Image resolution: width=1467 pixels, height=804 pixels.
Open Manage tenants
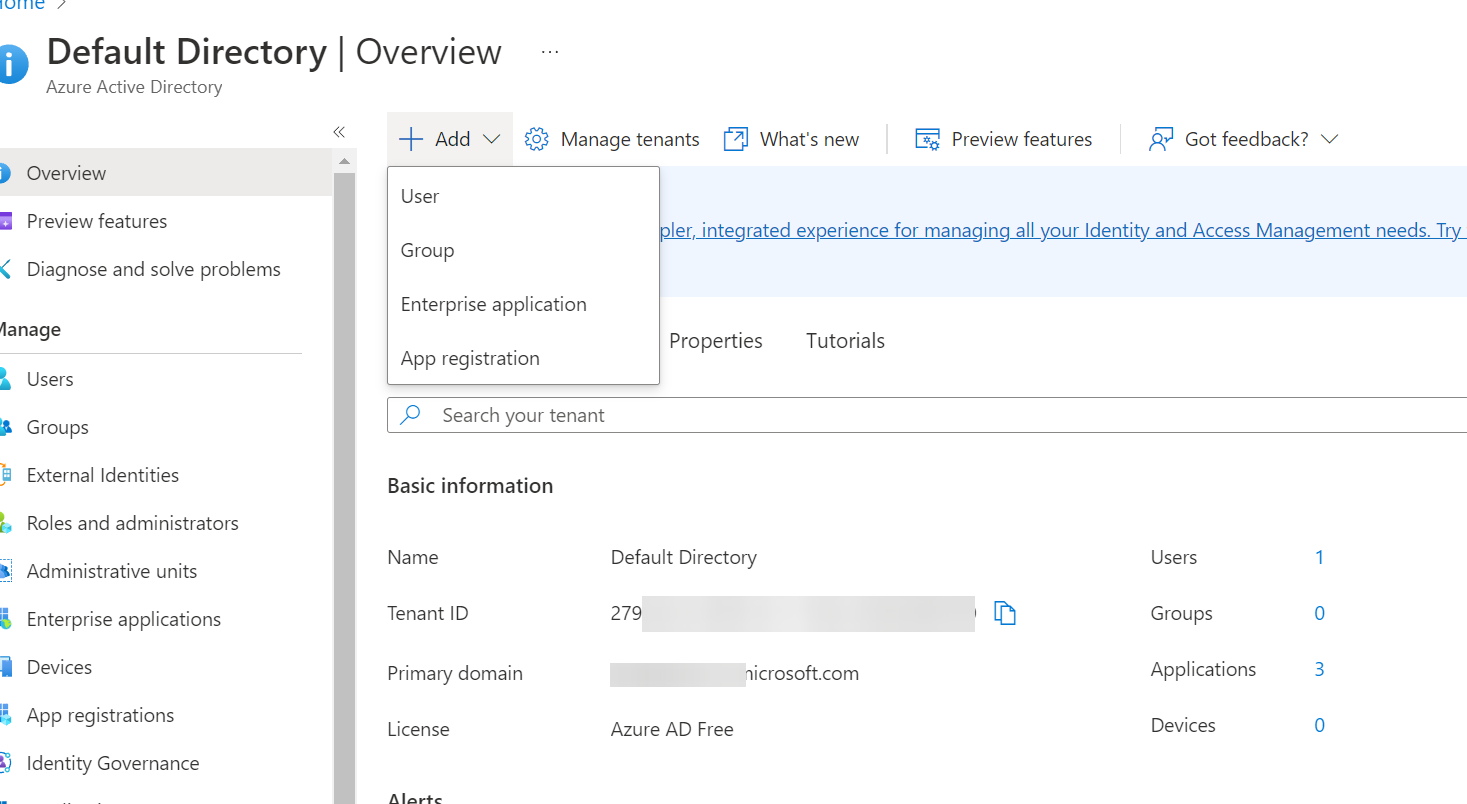point(612,139)
